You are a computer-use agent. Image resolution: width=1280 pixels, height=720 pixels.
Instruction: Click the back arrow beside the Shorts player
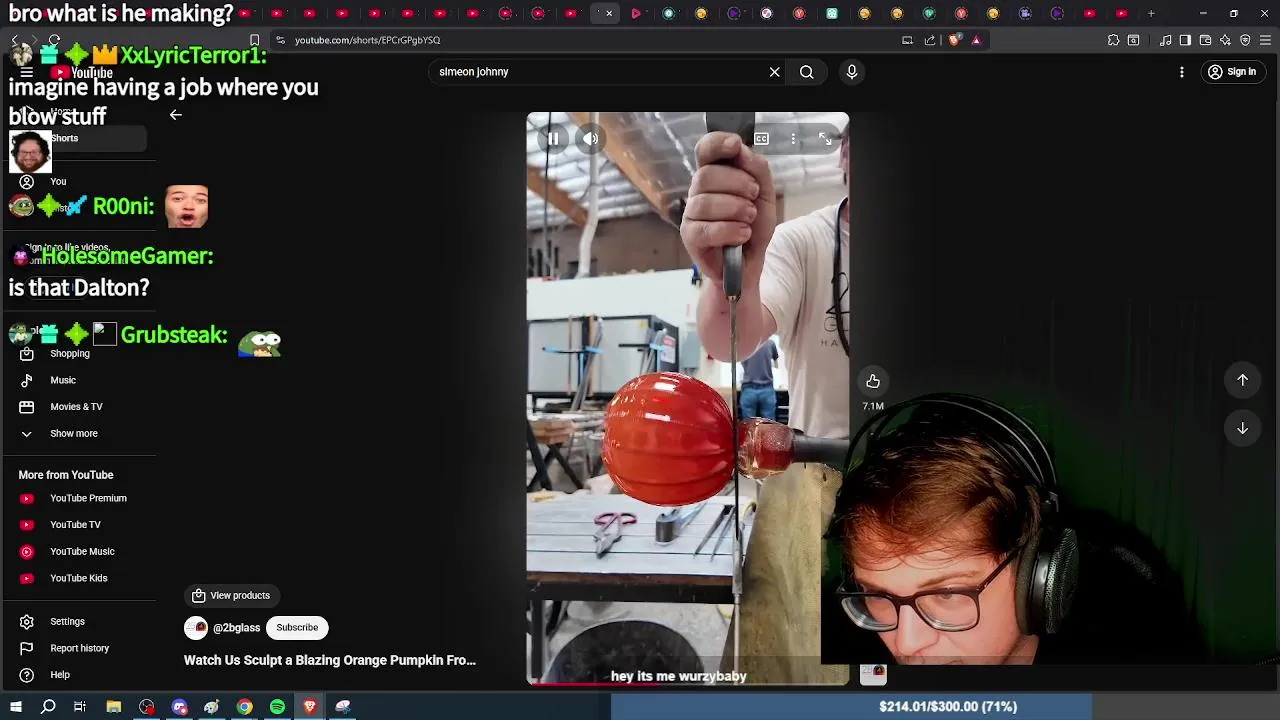175,115
